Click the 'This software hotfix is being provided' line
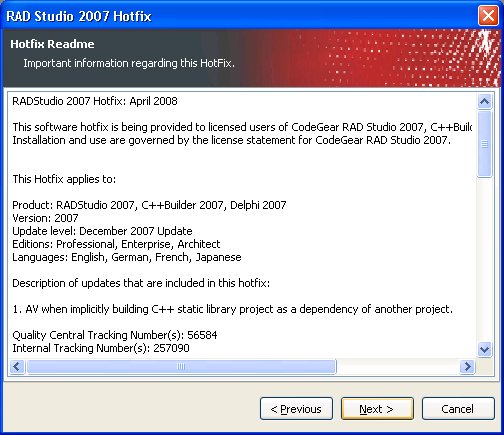This screenshot has height=435, width=504. (x=242, y=127)
